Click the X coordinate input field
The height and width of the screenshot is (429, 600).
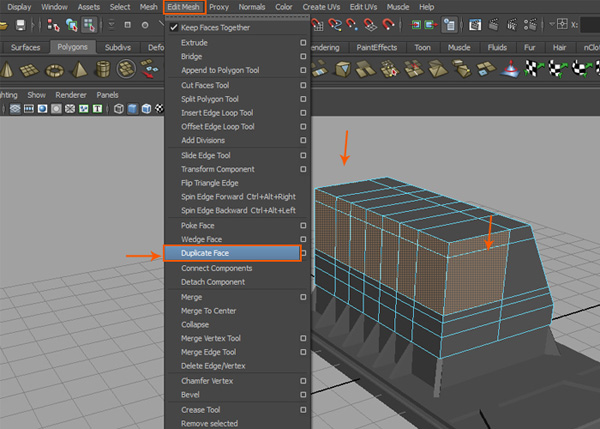click(x=592, y=24)
